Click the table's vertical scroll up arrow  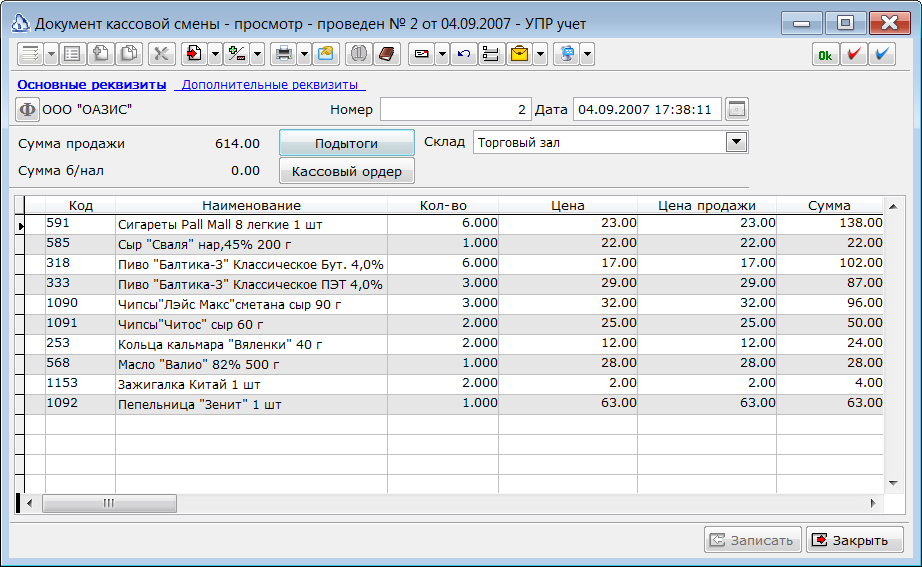coord(893,206)
